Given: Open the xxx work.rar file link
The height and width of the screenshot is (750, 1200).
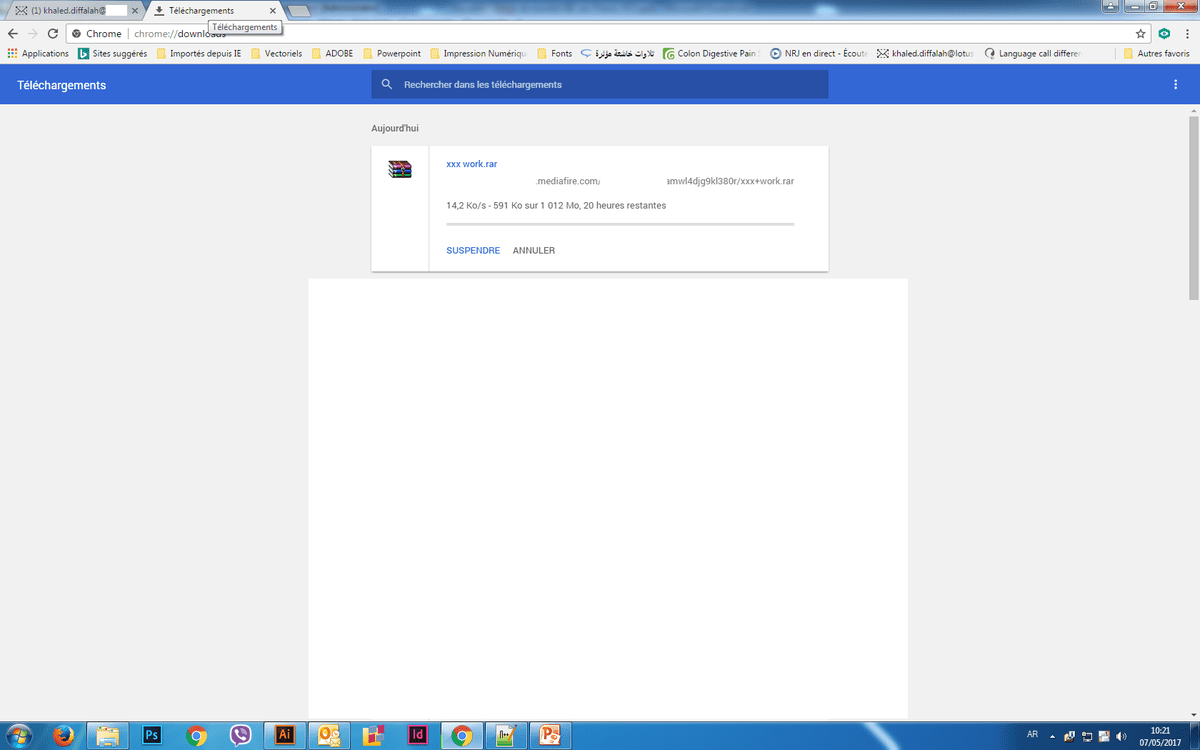Looking at the screenshot, I should click(x=471, y=164).
